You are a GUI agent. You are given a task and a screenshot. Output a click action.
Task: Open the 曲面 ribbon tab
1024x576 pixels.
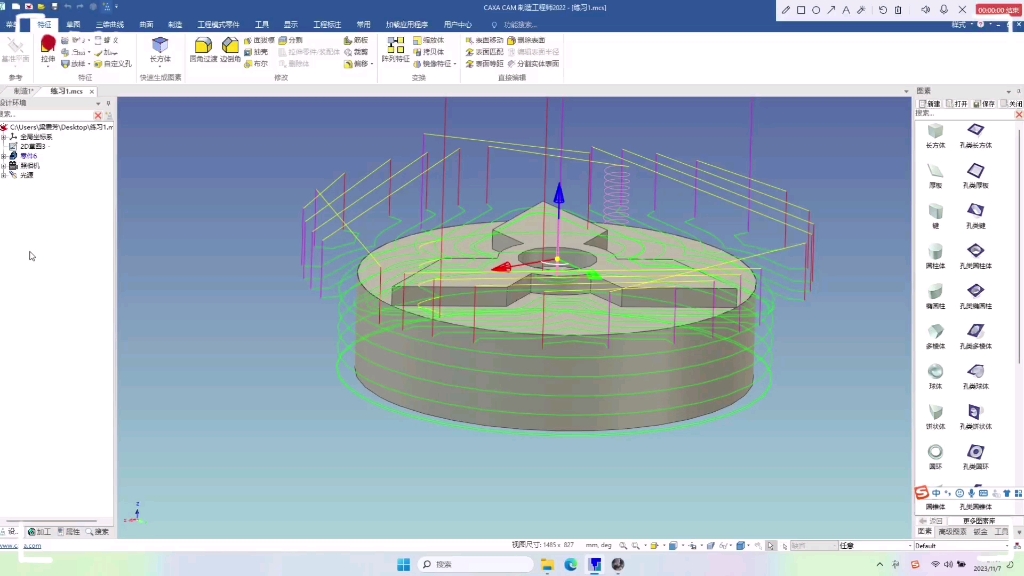(146, 25)
